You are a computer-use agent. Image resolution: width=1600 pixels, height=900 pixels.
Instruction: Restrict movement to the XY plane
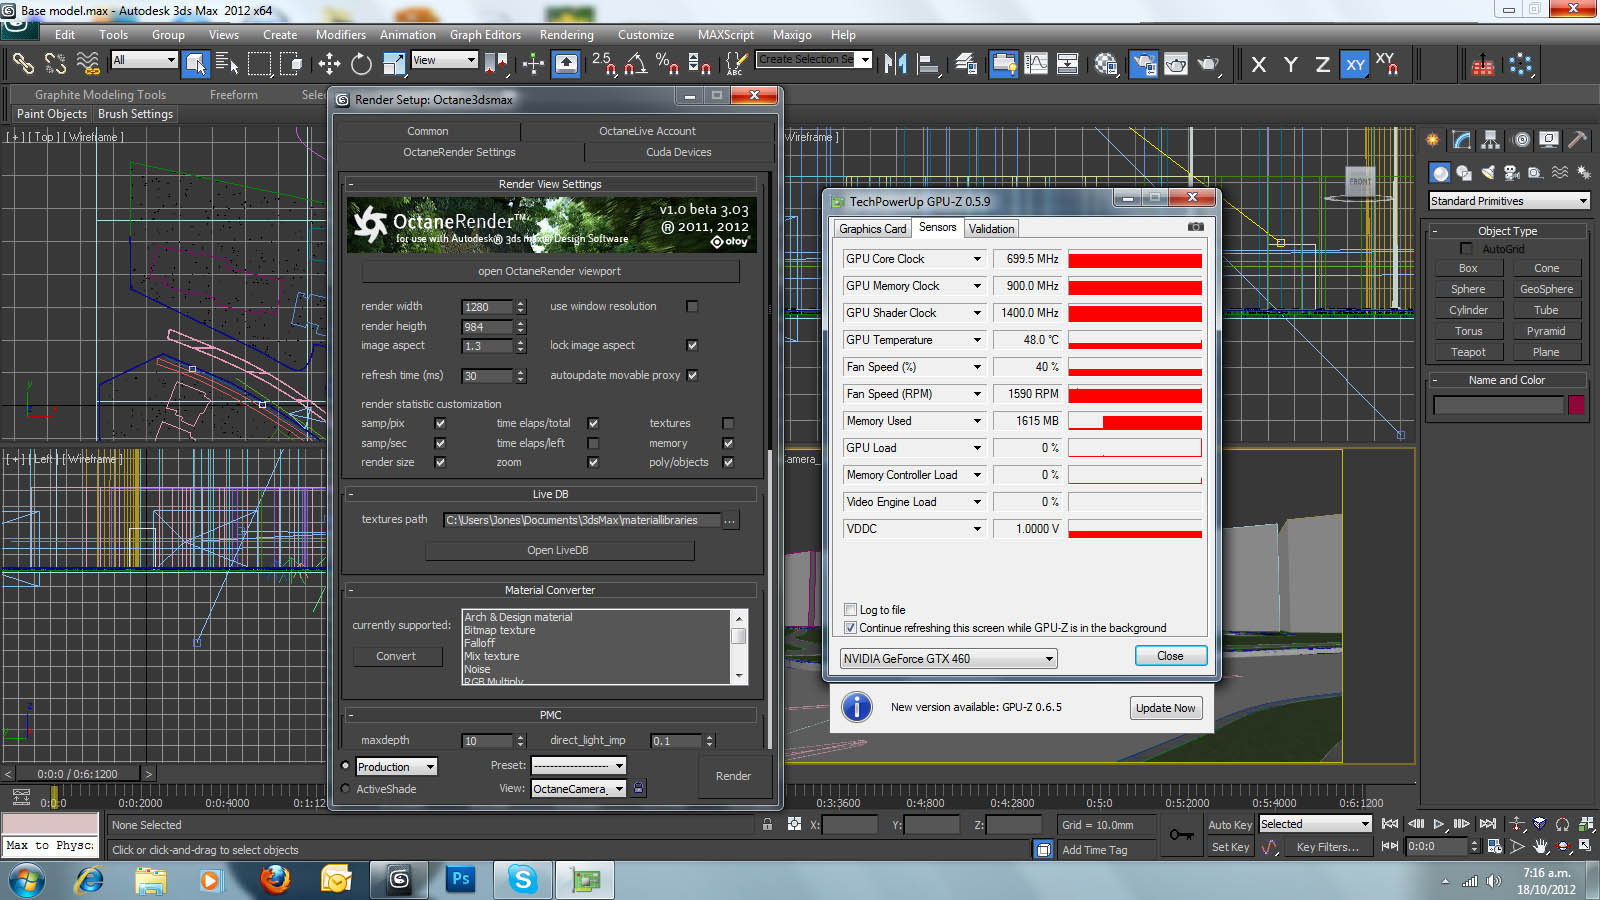1355,64
